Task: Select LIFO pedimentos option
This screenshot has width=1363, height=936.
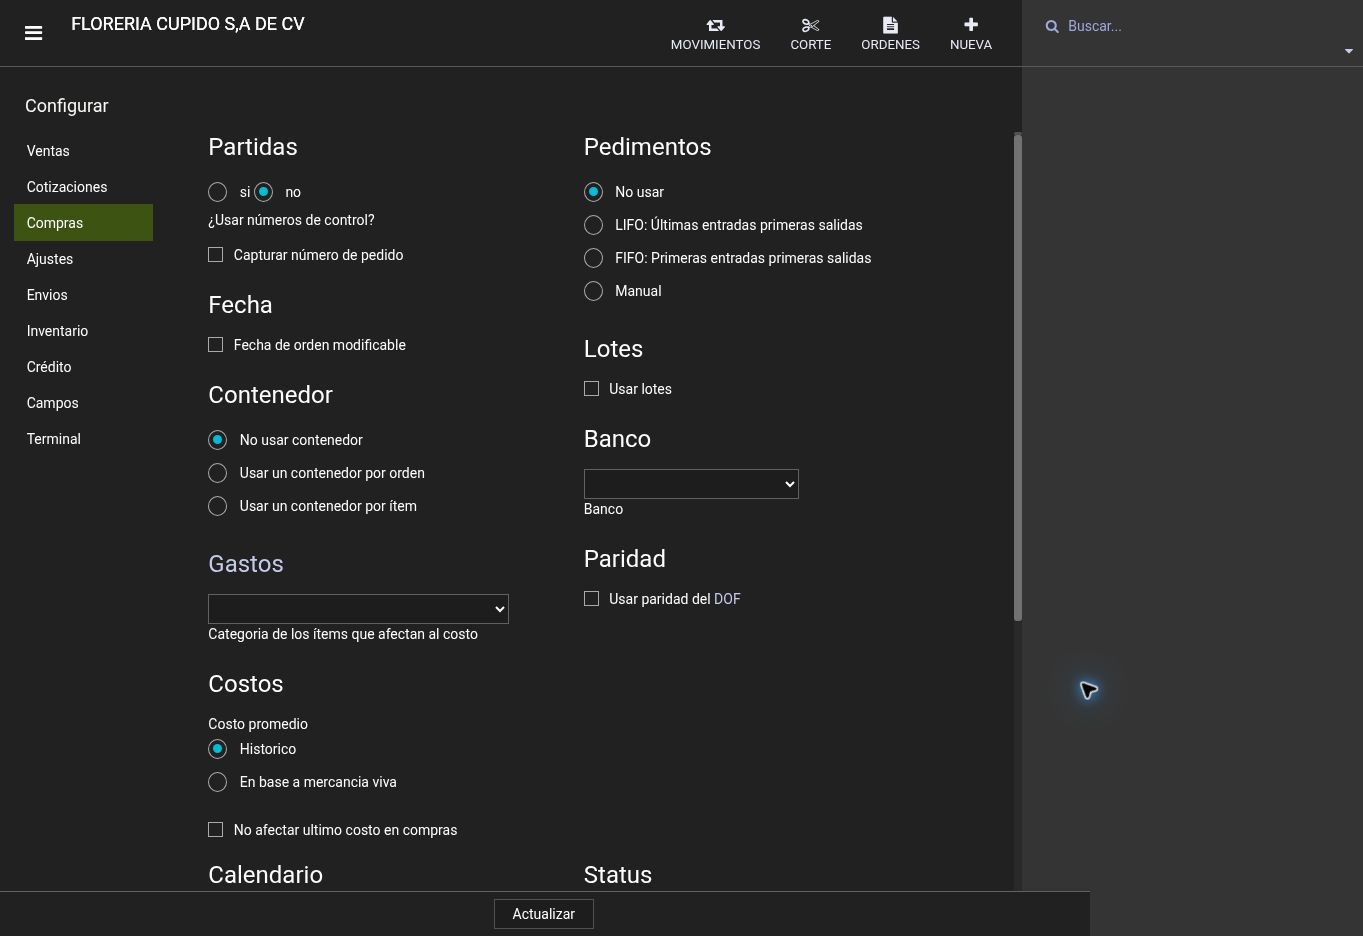Action: click(594, 225)
